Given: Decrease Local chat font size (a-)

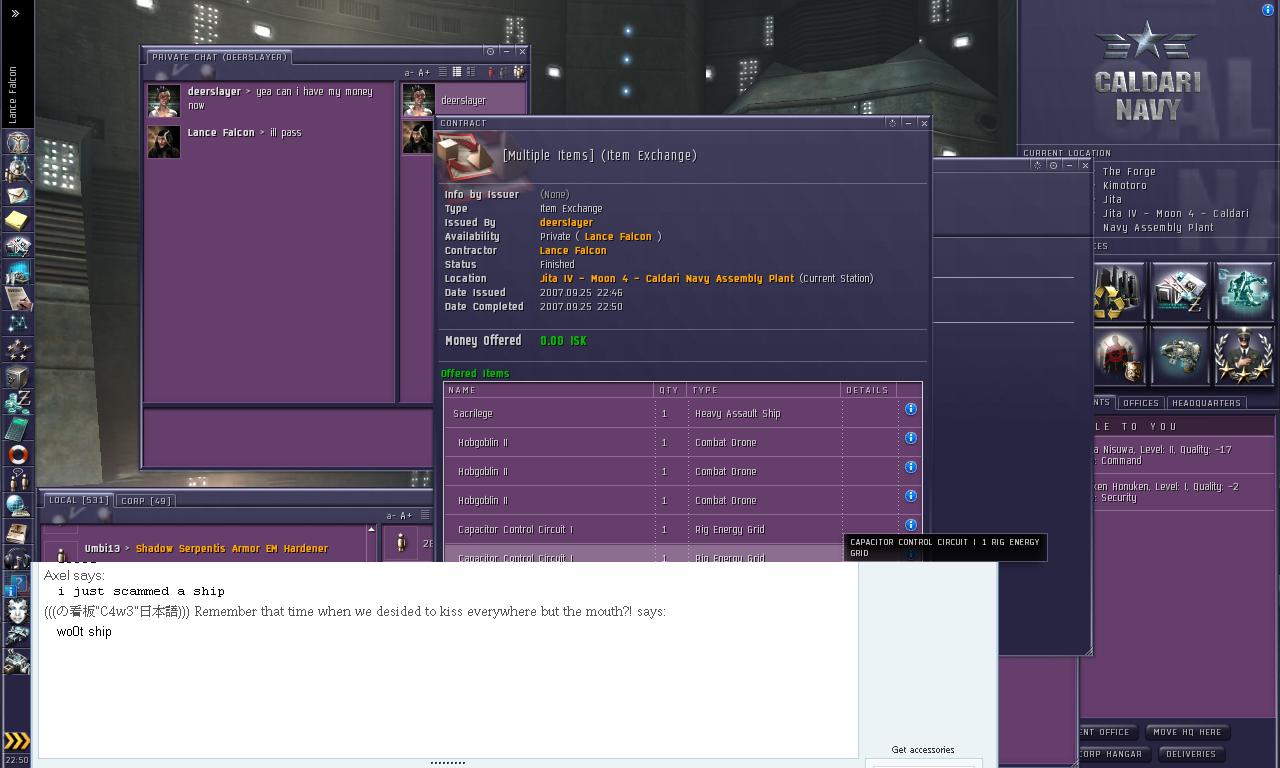Looking at the screenshot, I should pos(390,516).
